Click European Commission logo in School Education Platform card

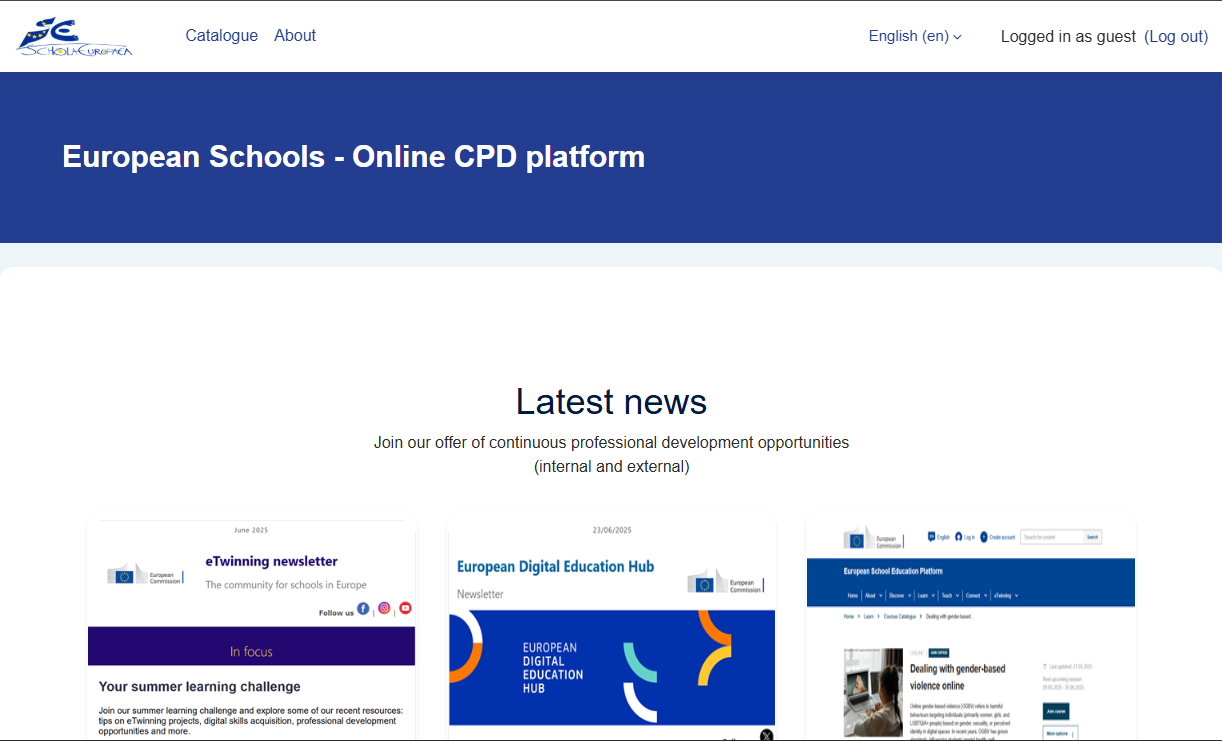873,539
